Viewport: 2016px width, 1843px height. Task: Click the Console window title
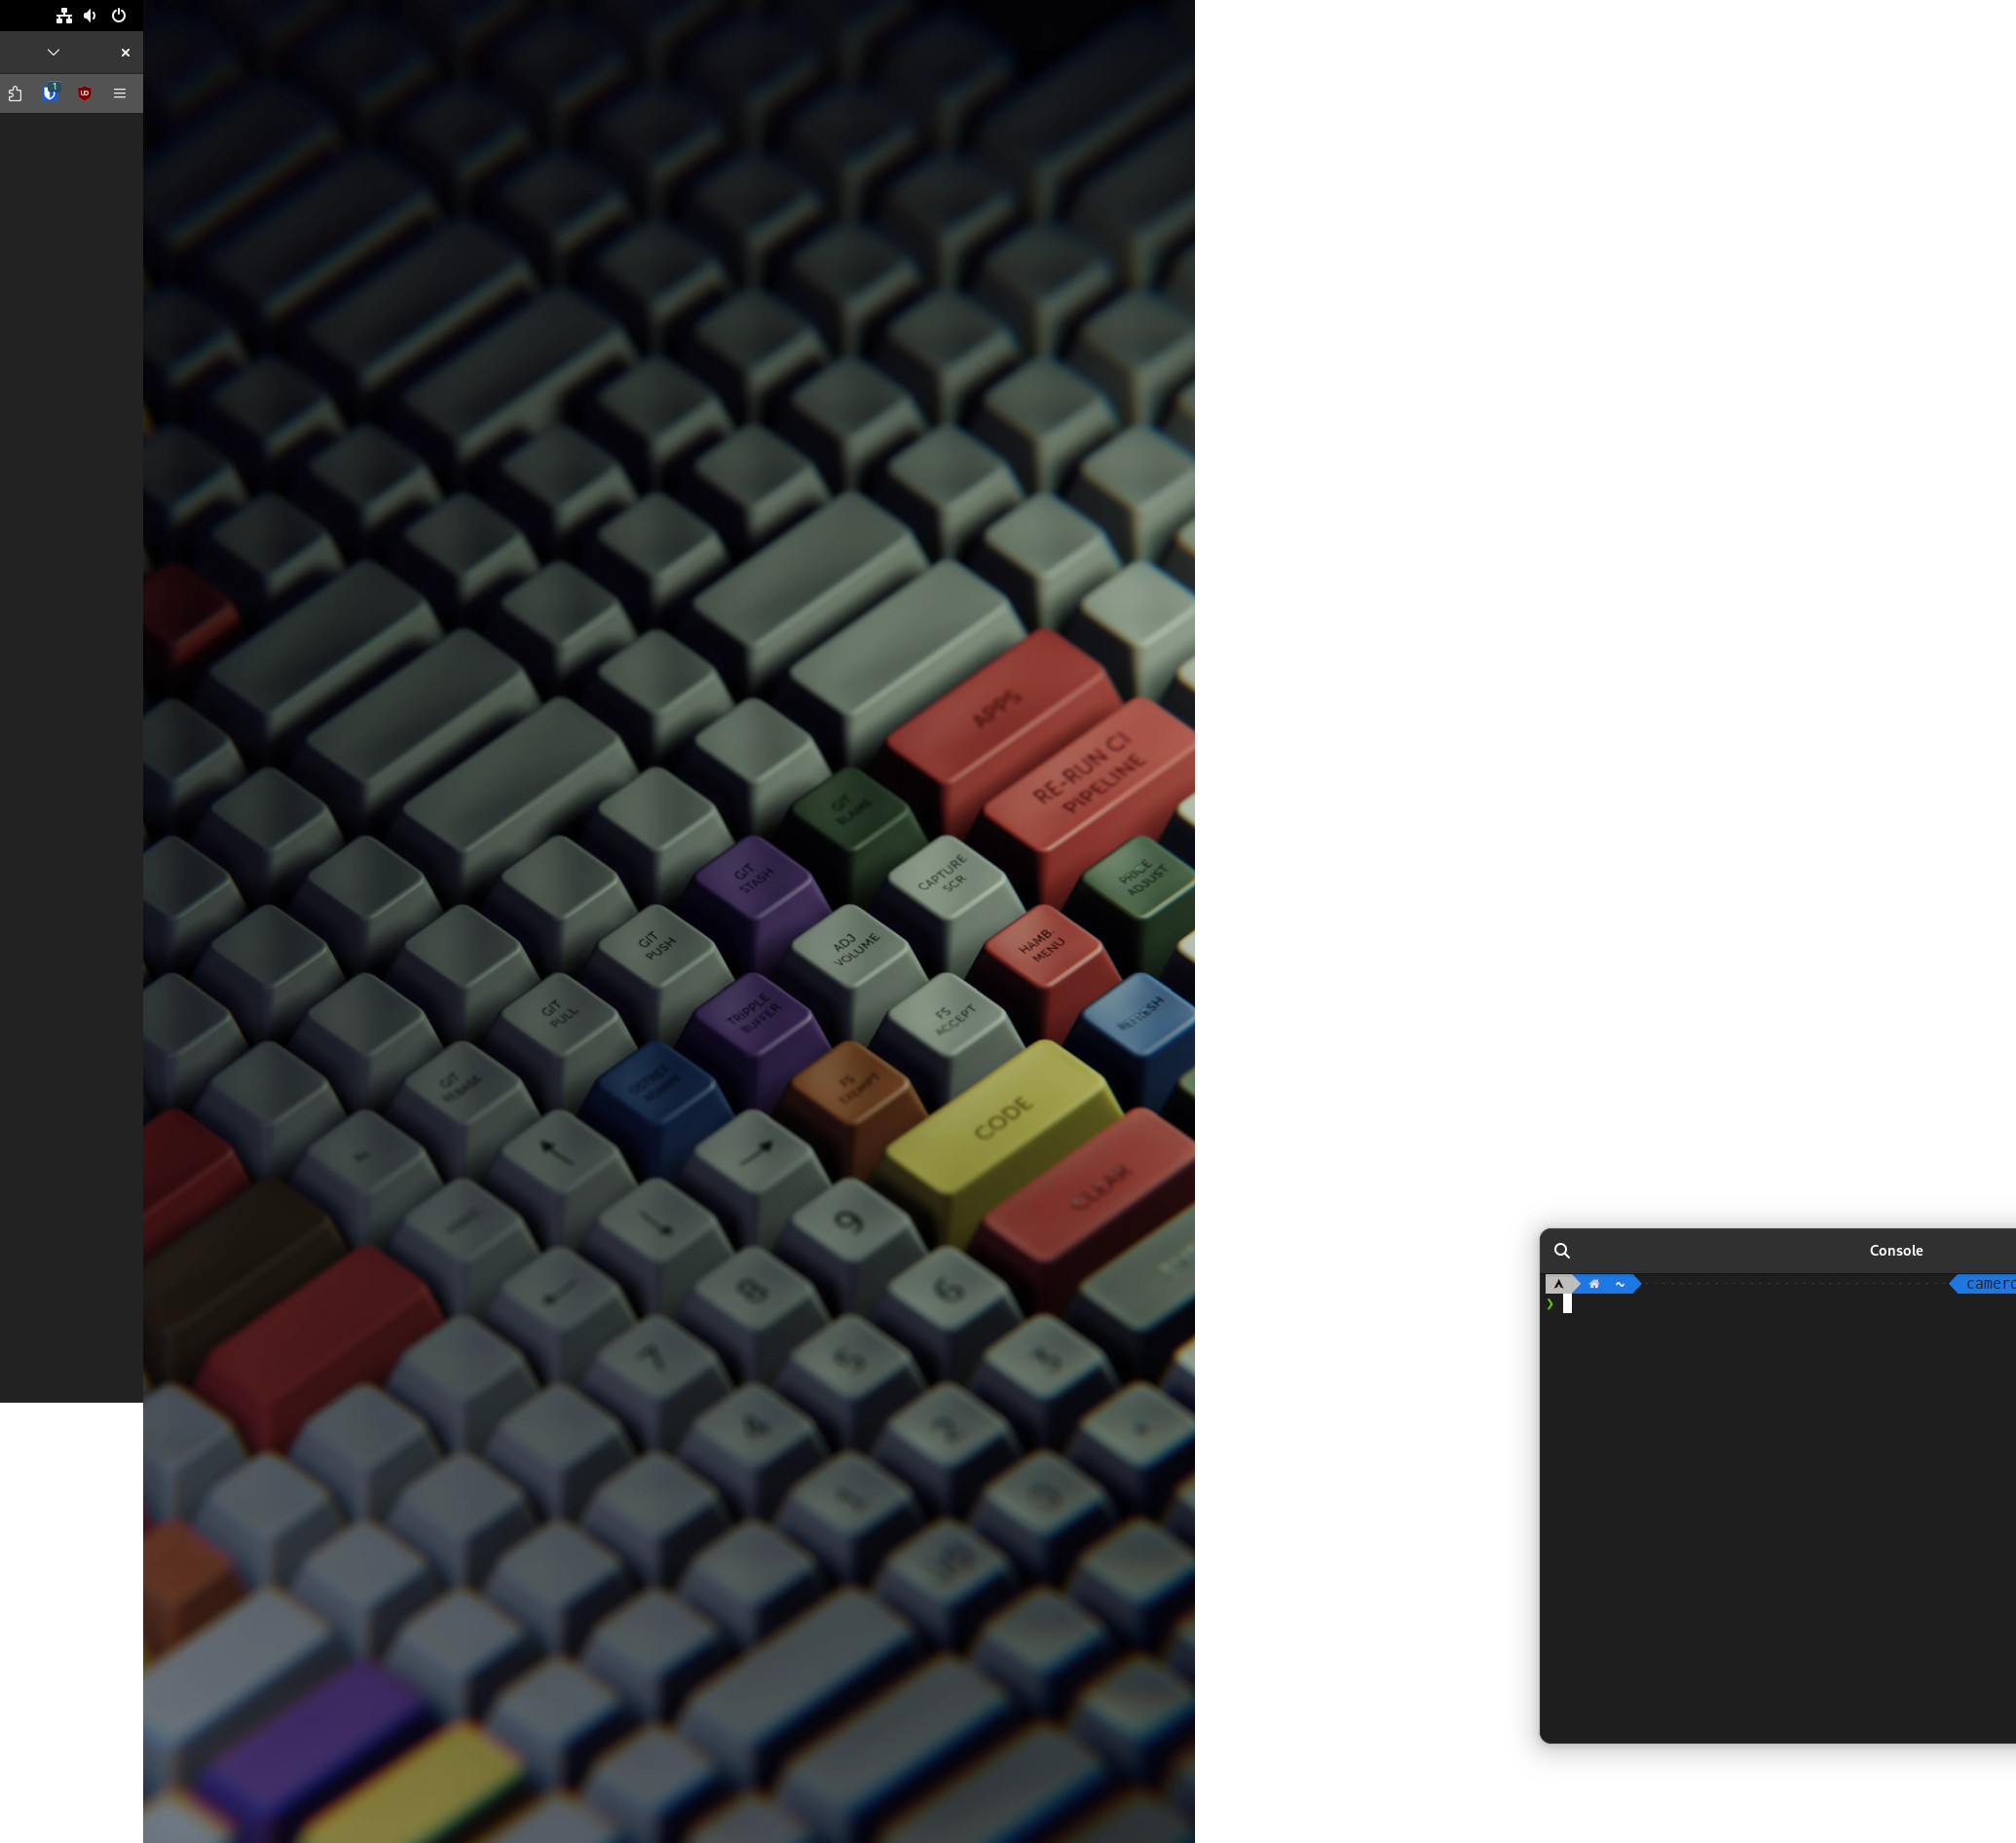(1896, 1250)
